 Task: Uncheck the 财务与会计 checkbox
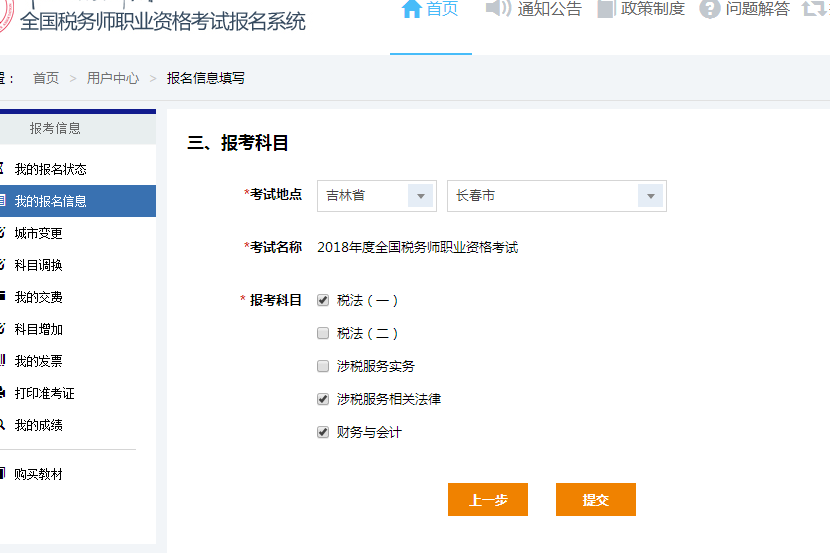(323, 432)
